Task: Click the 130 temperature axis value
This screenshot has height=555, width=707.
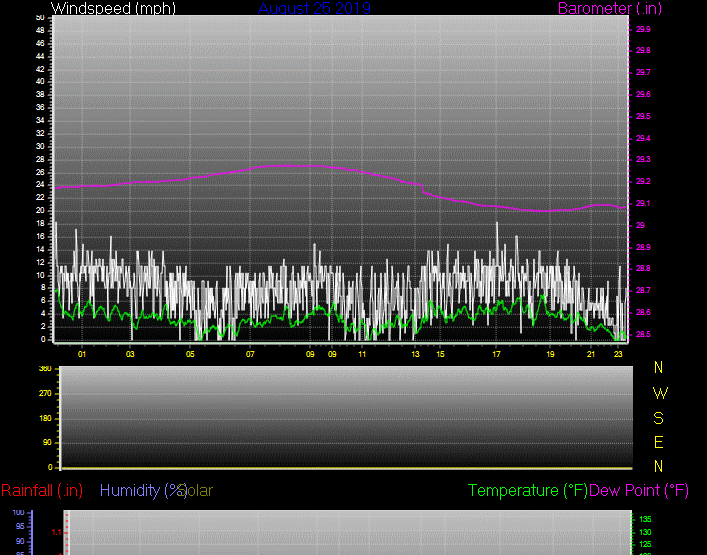Action: click(x=645, y=532)
